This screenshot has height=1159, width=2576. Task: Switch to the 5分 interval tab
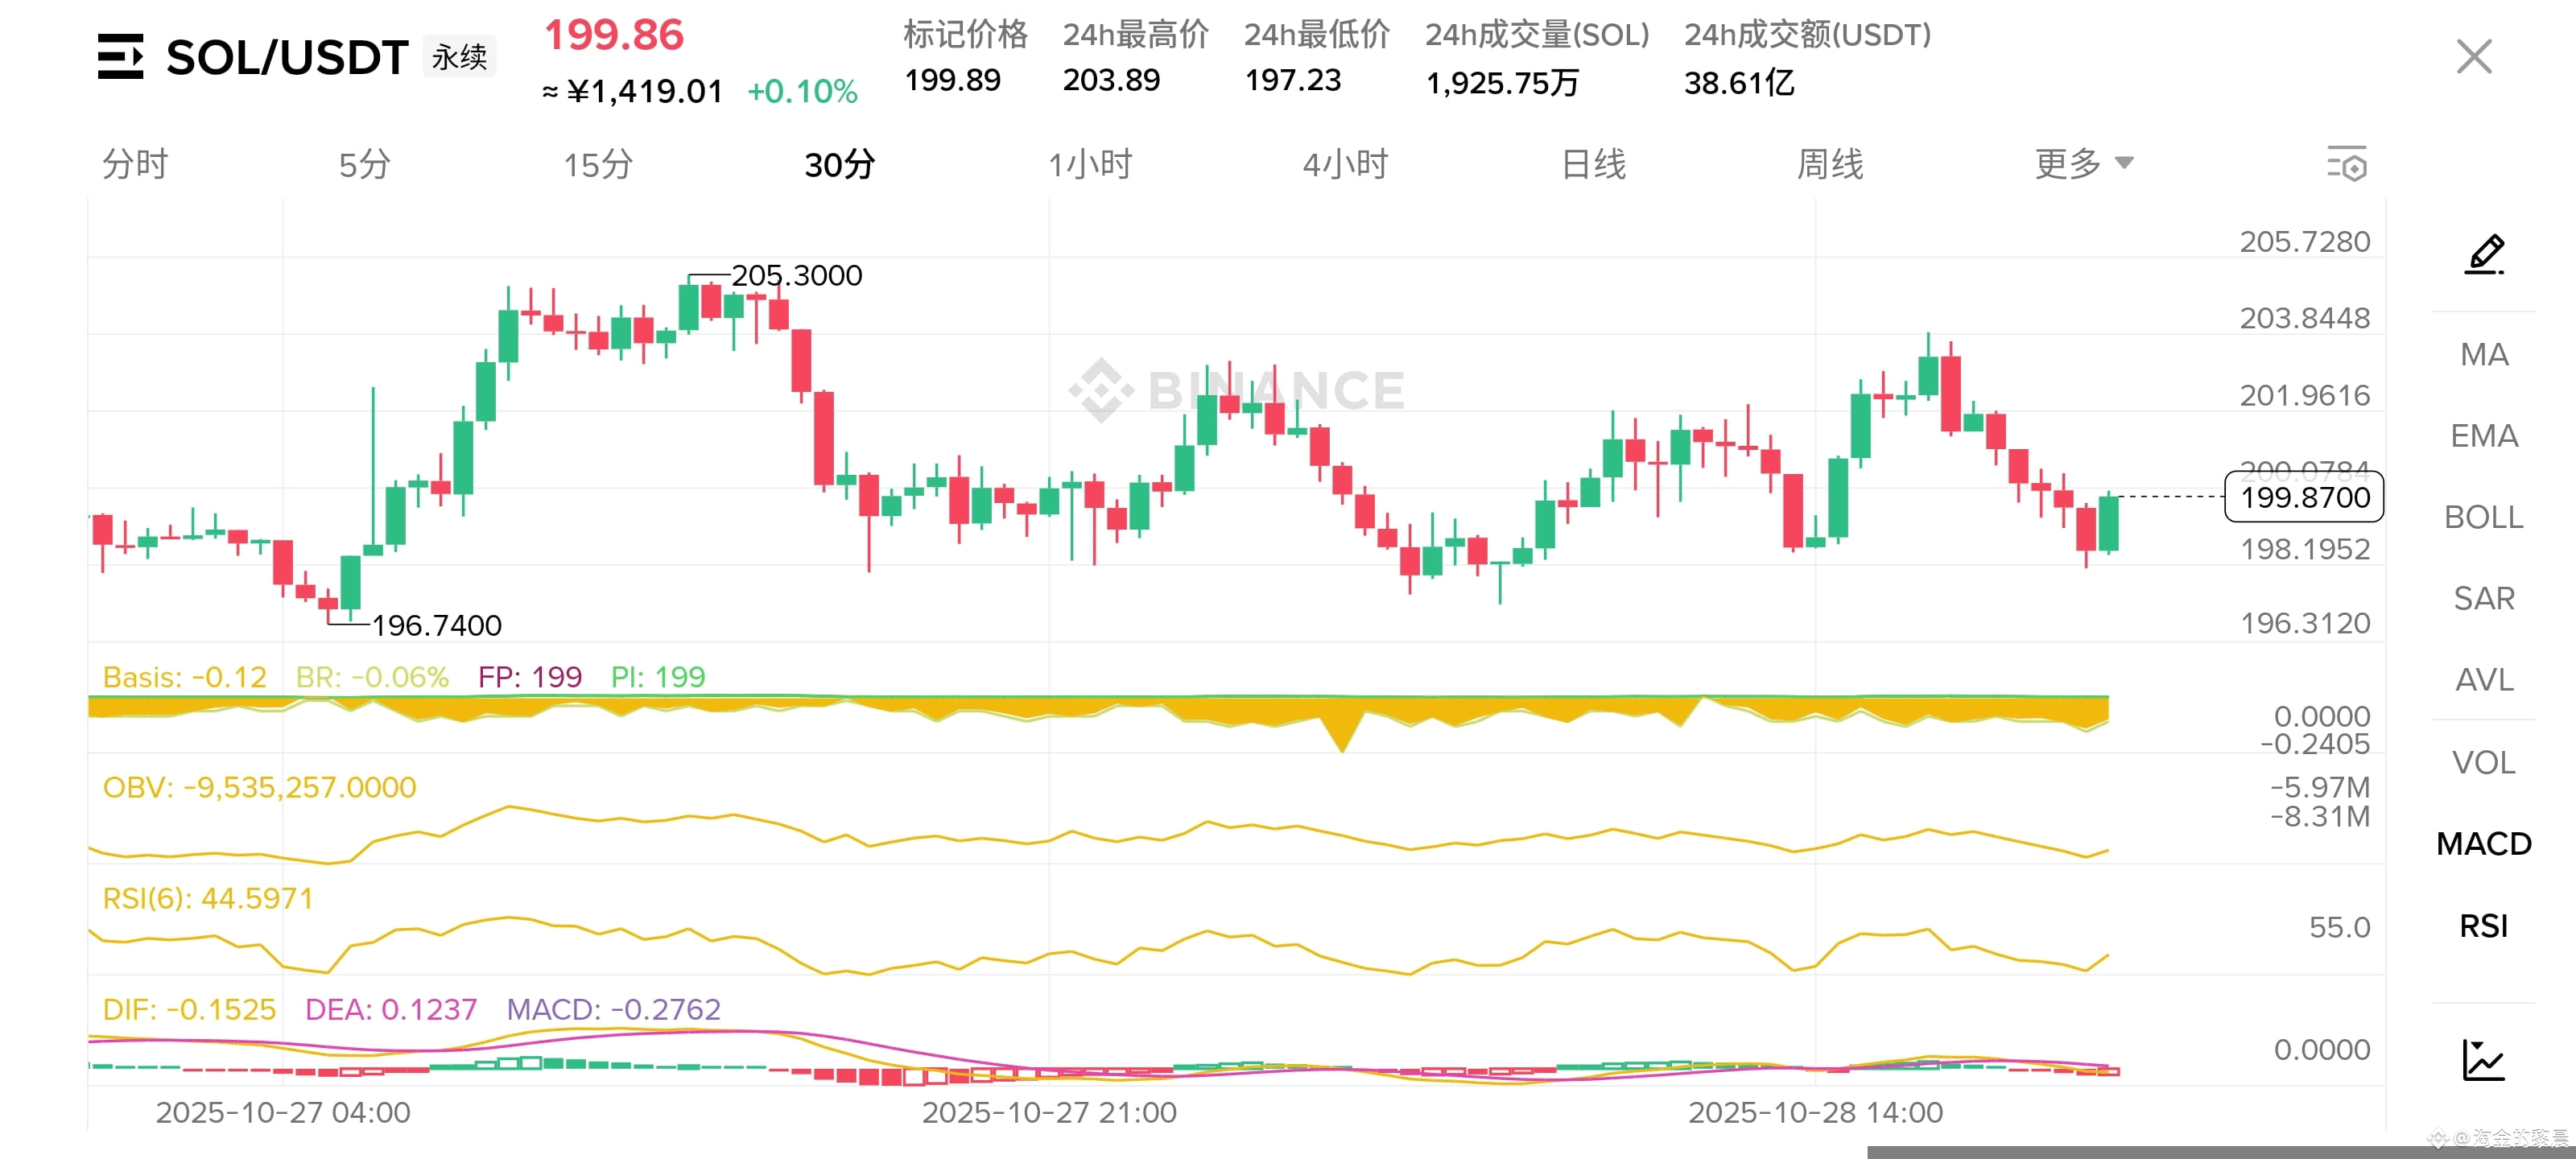365,164
